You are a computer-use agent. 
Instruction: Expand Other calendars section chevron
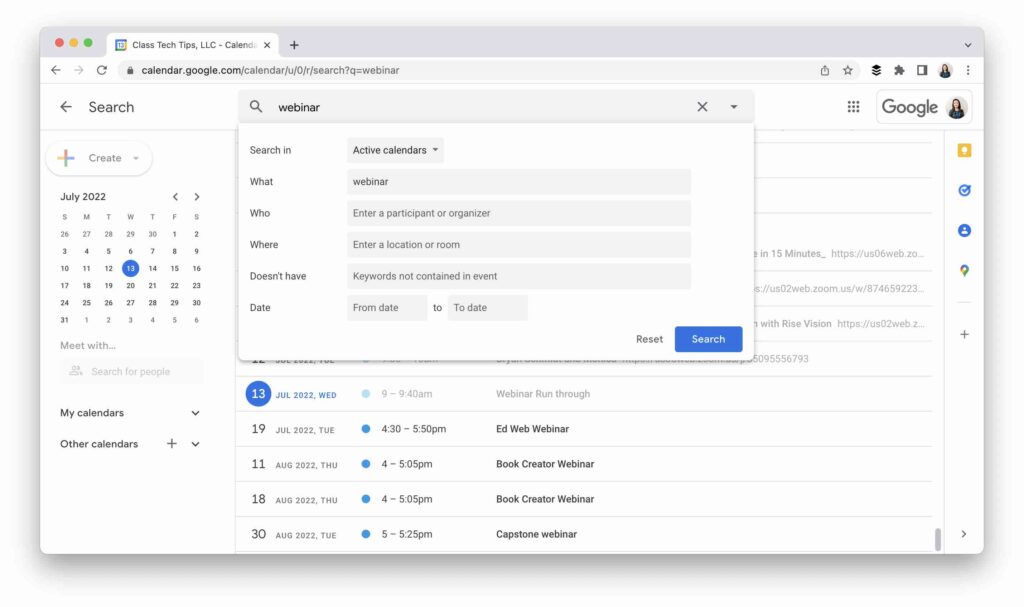(195, 444)
